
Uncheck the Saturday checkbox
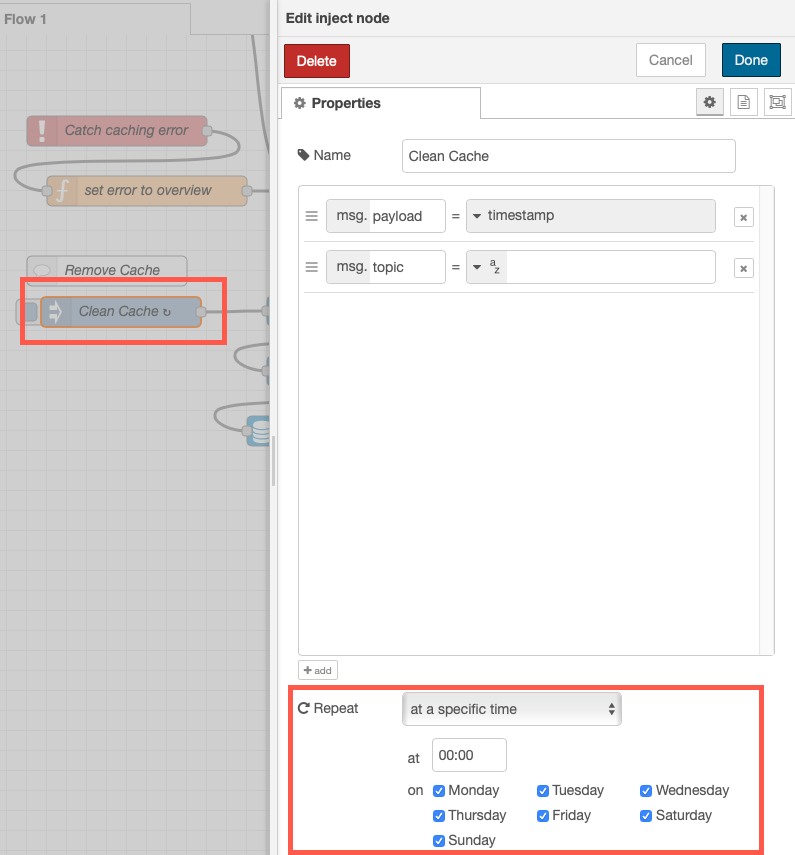click(x=646, y=816)
